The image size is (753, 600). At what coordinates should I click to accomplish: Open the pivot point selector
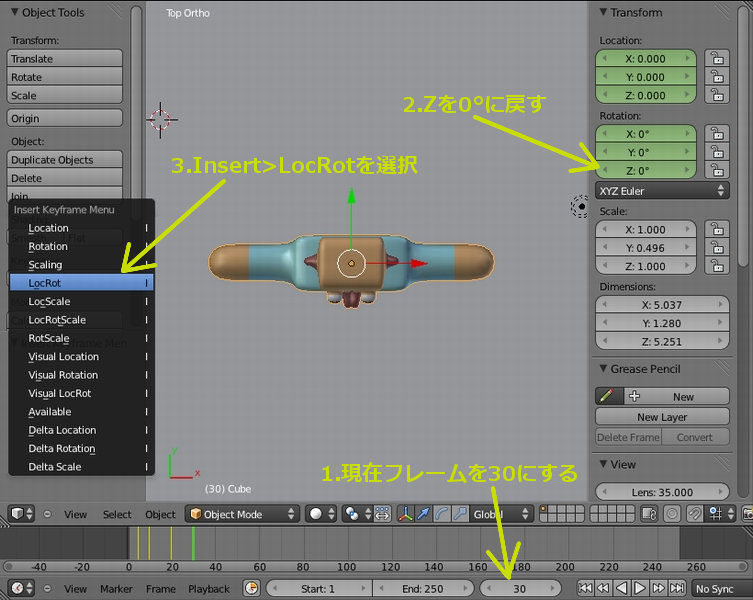(x=357, y=514)
